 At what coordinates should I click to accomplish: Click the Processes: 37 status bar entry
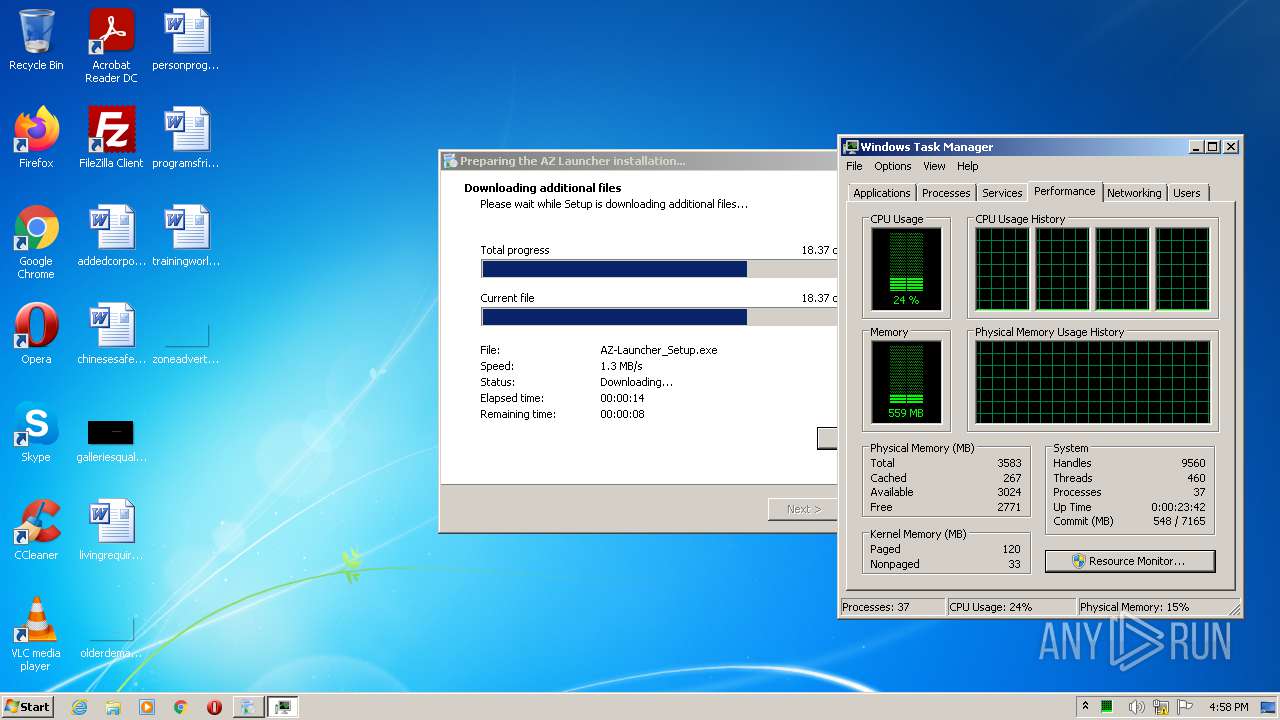pos(892,607)
